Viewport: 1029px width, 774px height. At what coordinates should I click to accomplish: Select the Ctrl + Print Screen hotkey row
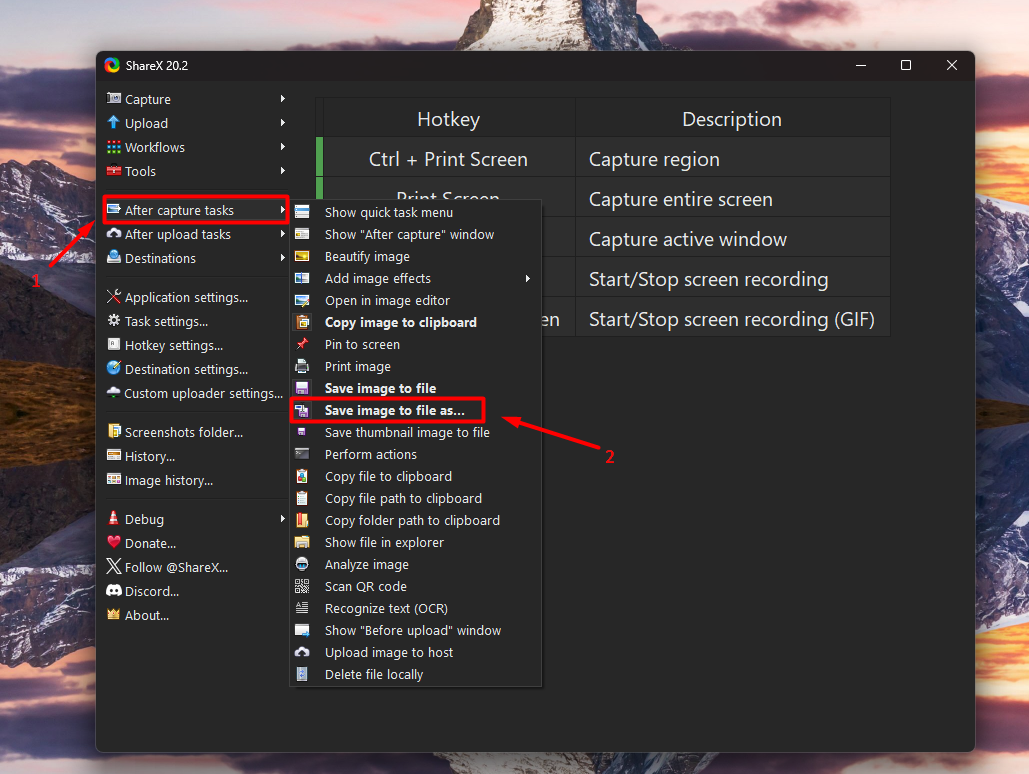click(603, 159)
